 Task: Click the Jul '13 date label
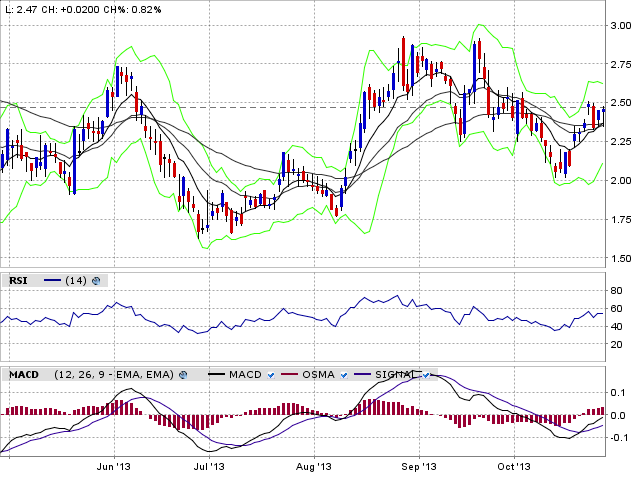209,466
